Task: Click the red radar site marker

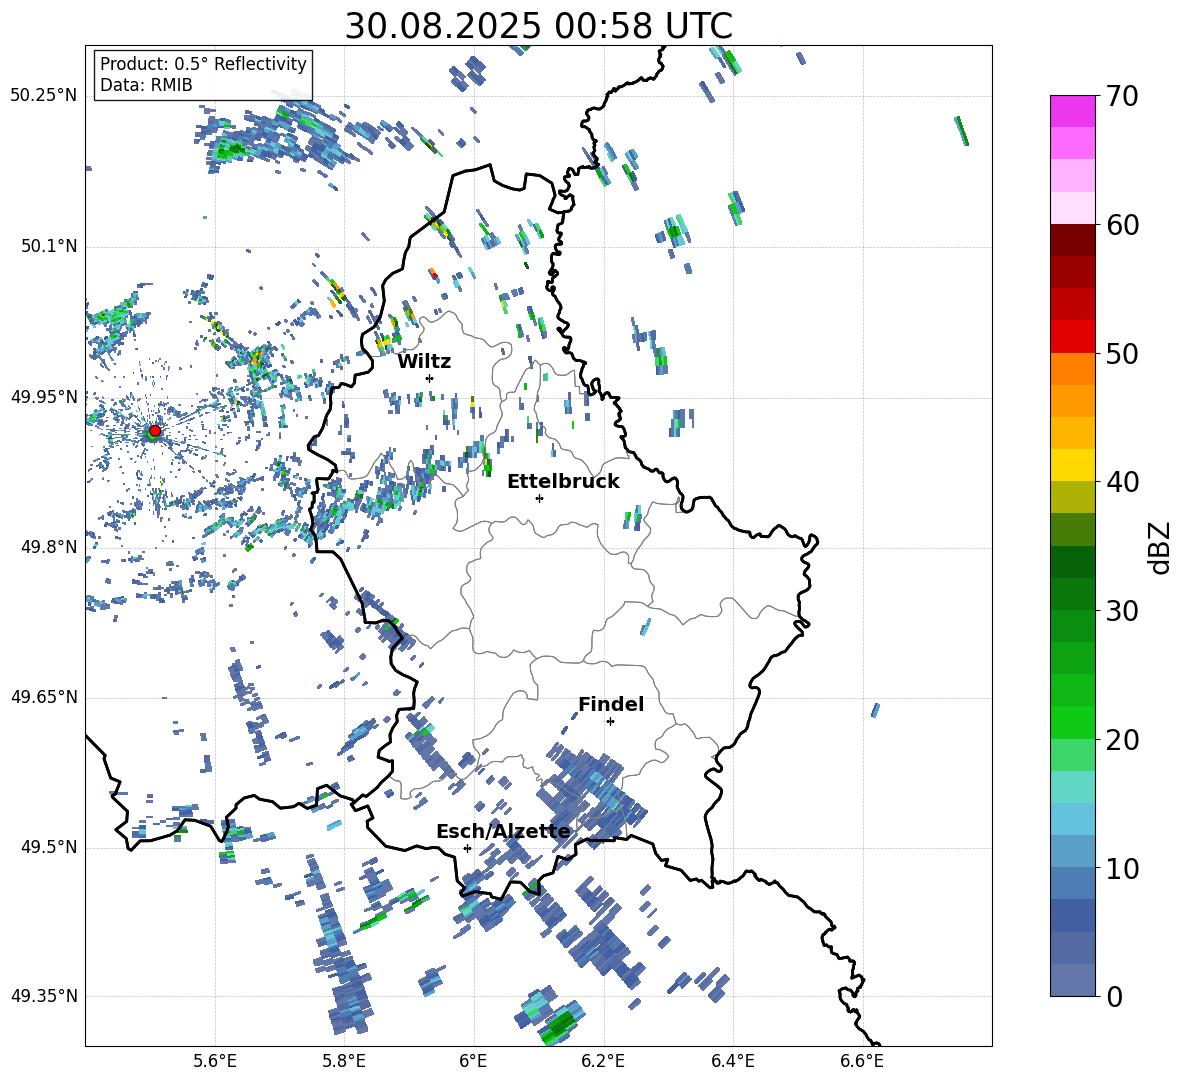Action: [x=155, y=431]
